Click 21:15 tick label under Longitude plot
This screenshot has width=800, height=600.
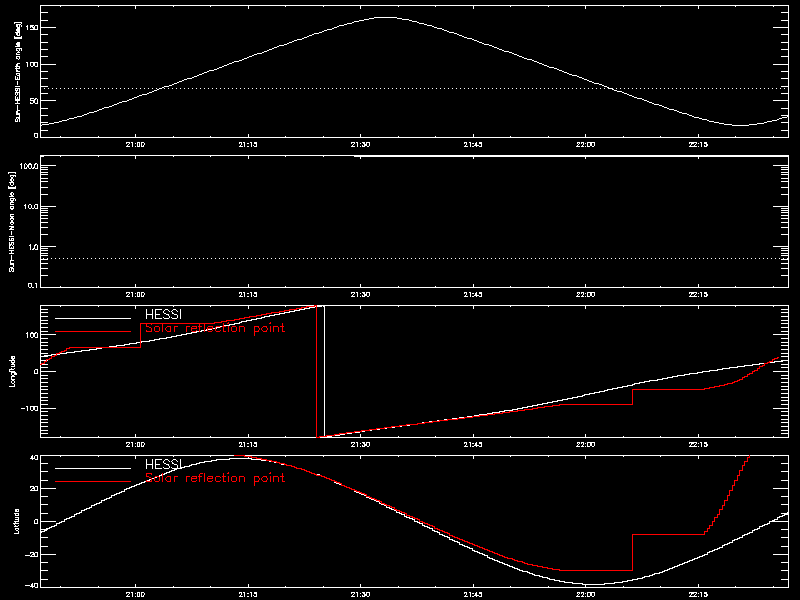(x=248, y=444)
